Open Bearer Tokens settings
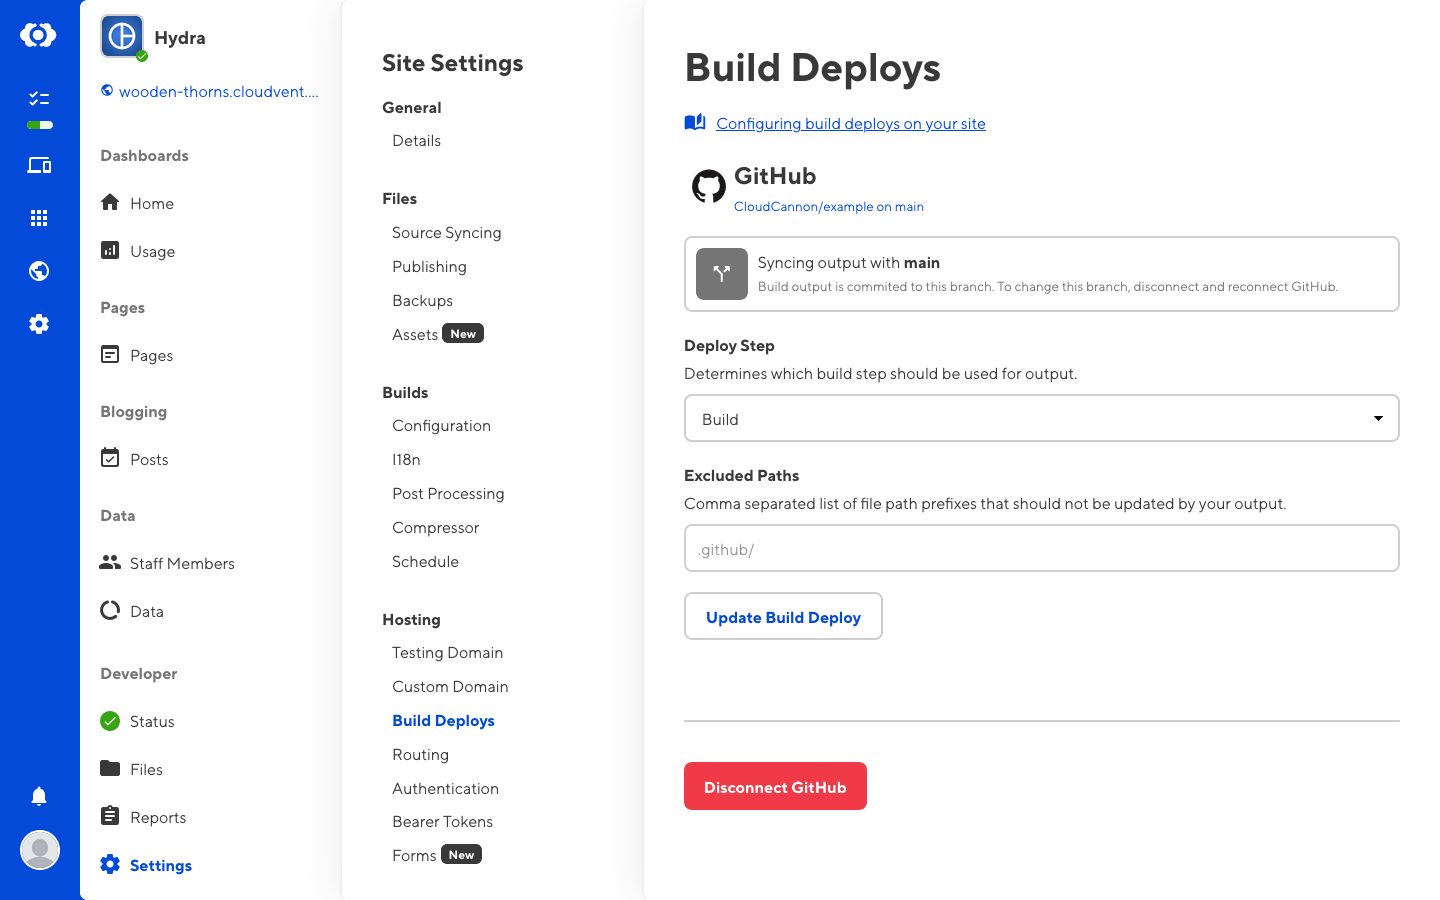 pyautogui.click(x=443, y=822)
